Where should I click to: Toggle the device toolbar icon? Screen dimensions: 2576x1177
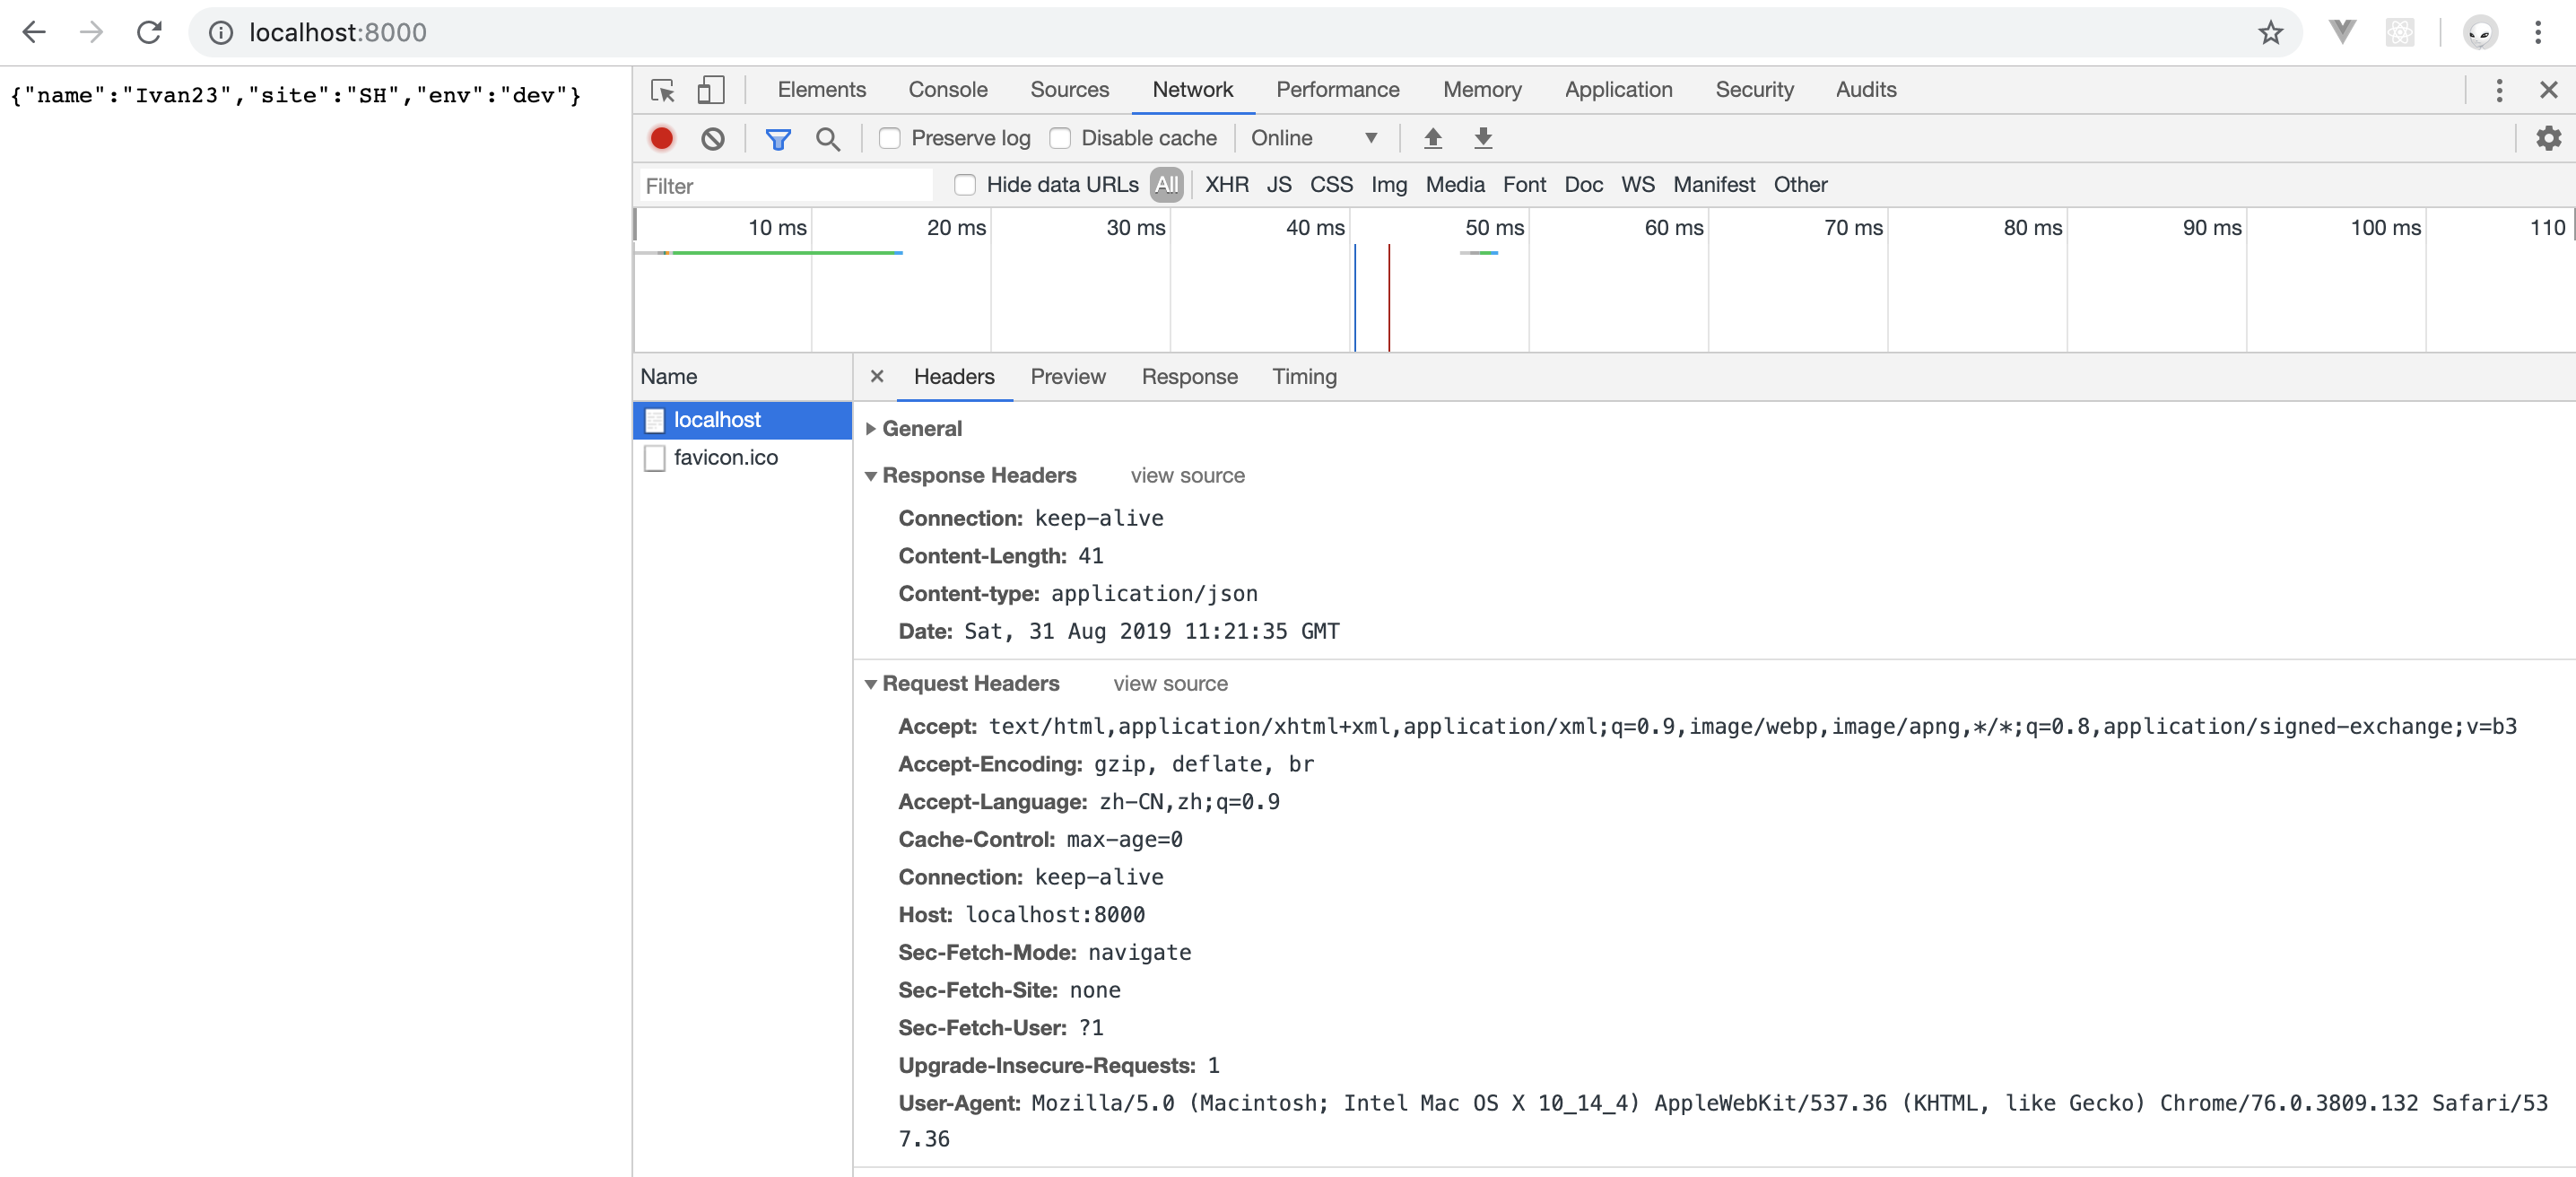coord(710,90)
